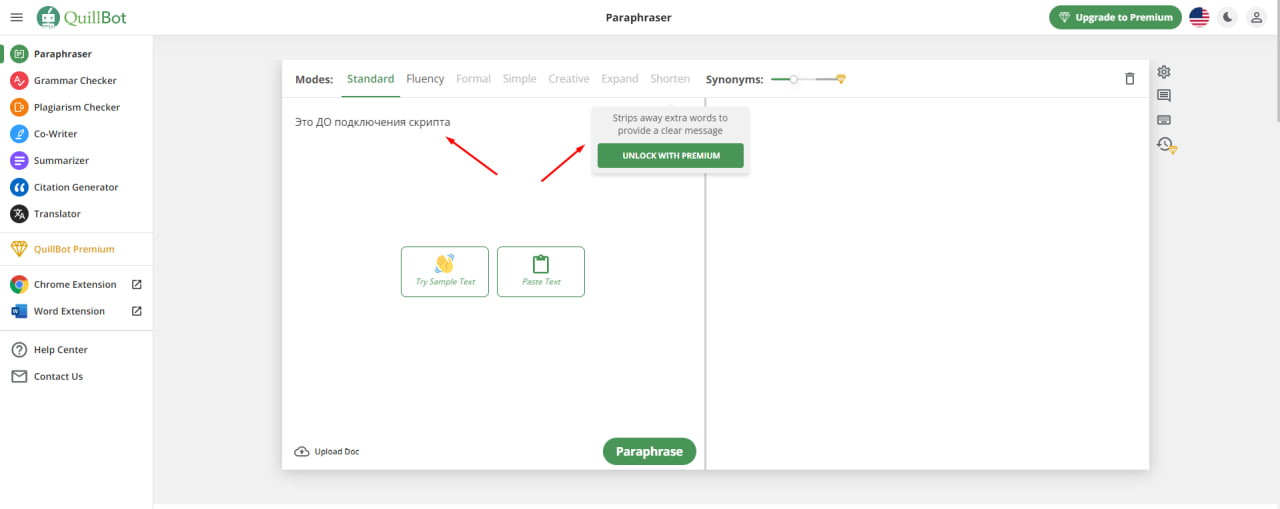This screenshot has width=1280, height=509.
Task: Click external link icon beside Word Extension
Action: tap(137, 311)
